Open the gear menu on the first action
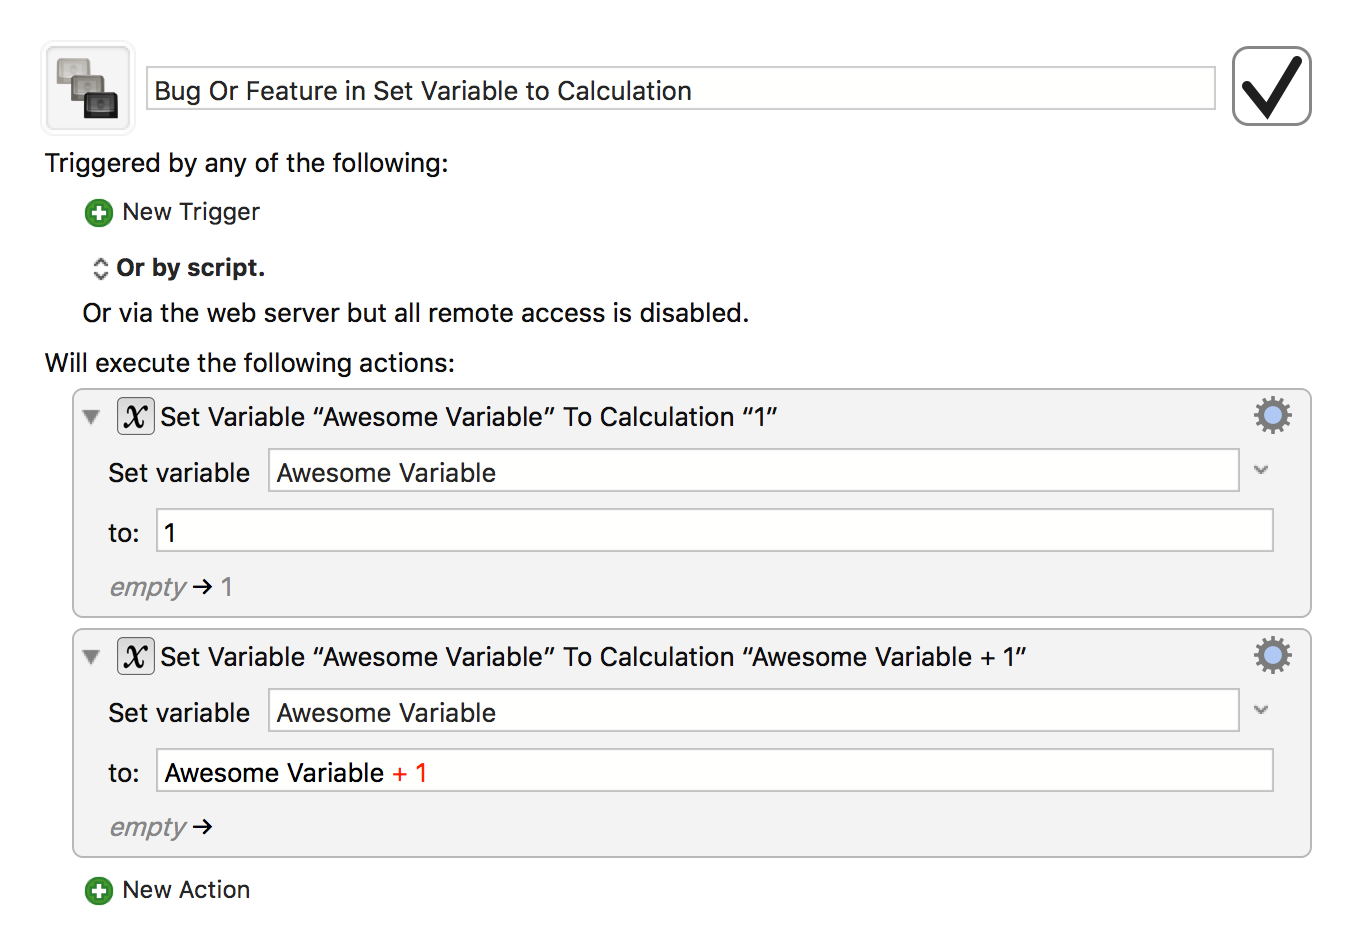Viewport: 1352px width, 946px height. (x=1272, y=414)
